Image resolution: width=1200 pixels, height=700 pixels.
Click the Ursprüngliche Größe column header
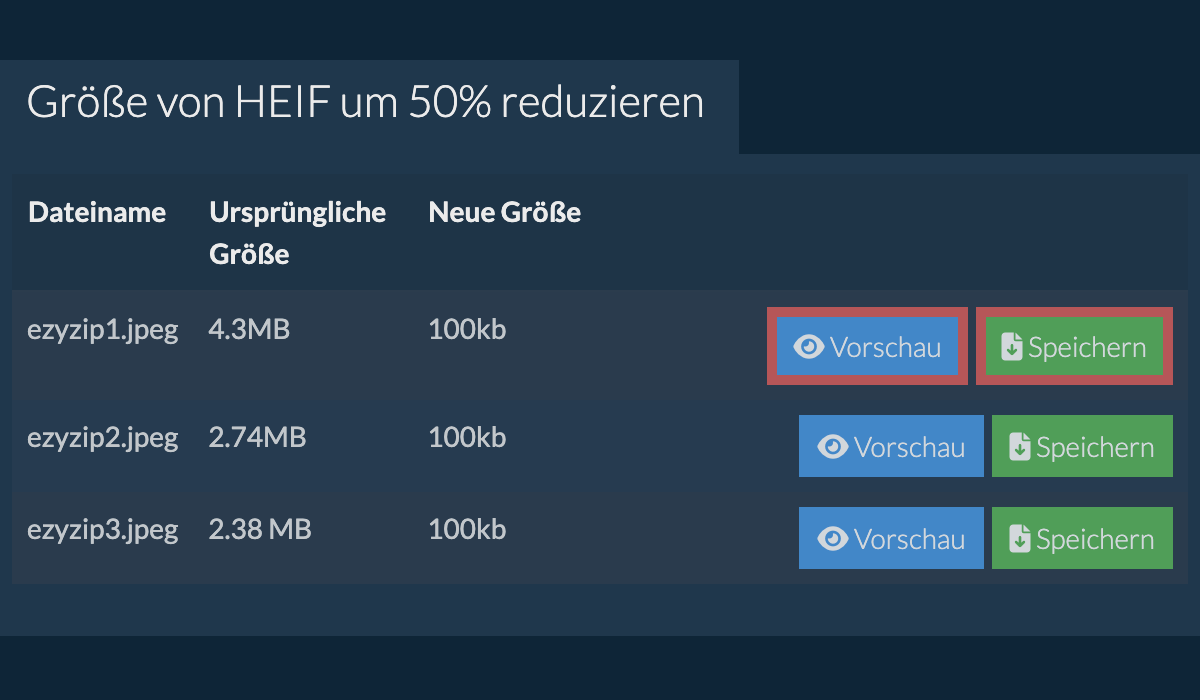pyautogui.click(x=297, y=233)
